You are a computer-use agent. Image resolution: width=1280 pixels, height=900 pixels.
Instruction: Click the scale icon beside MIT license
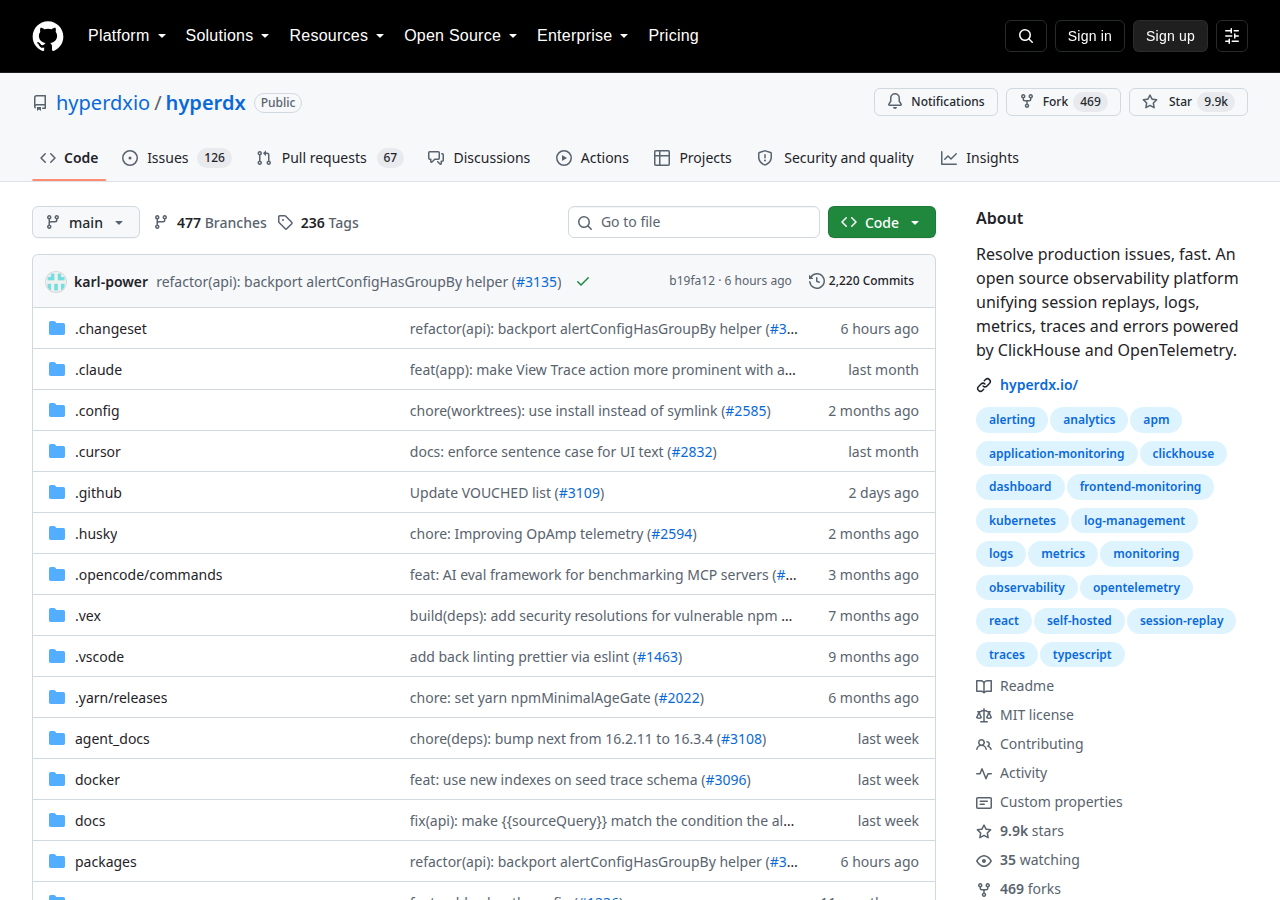coord(984,715)
